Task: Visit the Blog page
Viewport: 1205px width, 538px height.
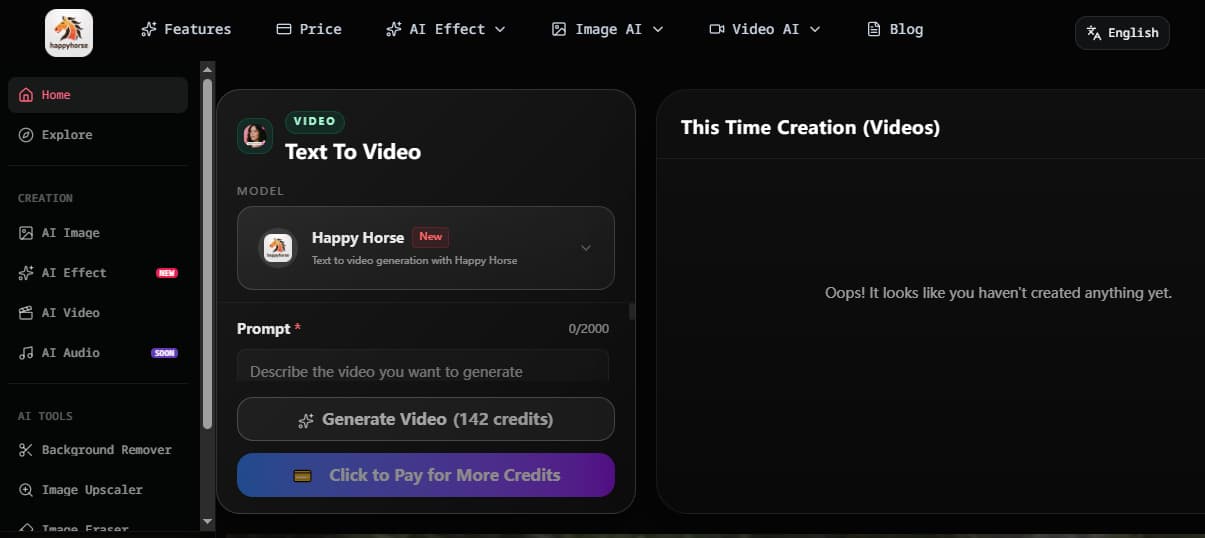Action: (895, 29)
